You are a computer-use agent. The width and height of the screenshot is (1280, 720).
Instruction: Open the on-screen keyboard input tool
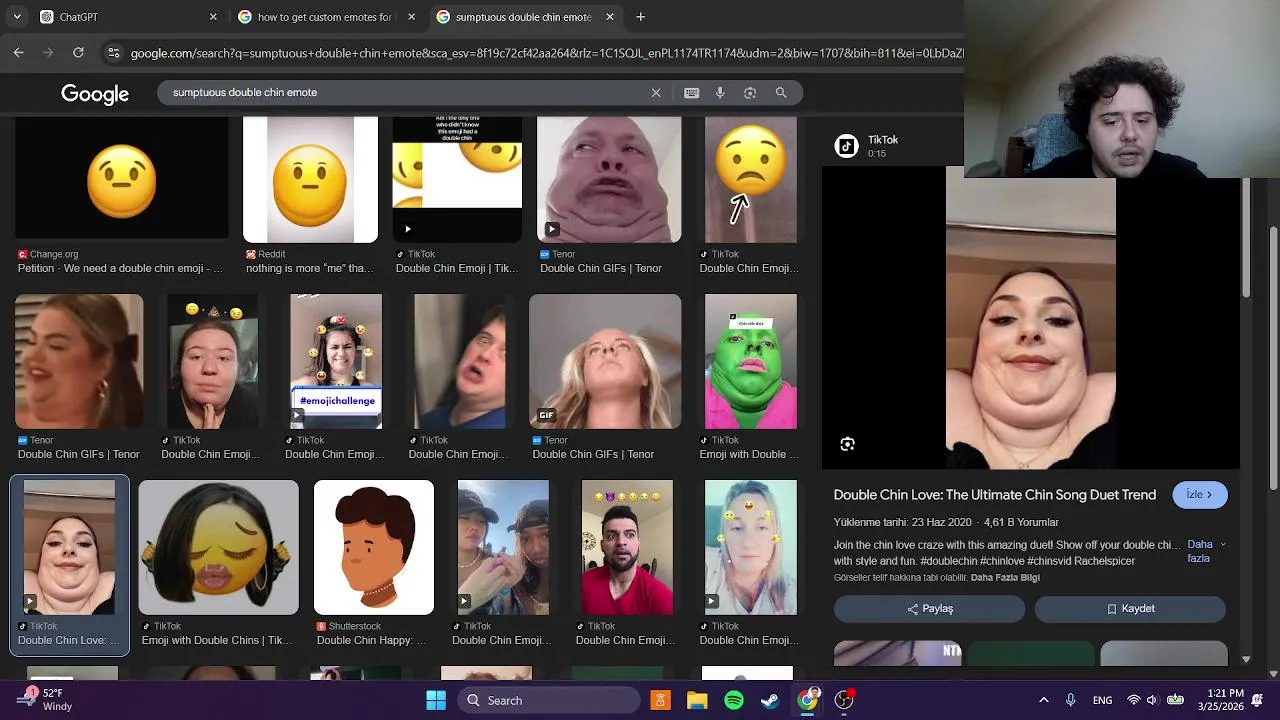click(691, 93)
